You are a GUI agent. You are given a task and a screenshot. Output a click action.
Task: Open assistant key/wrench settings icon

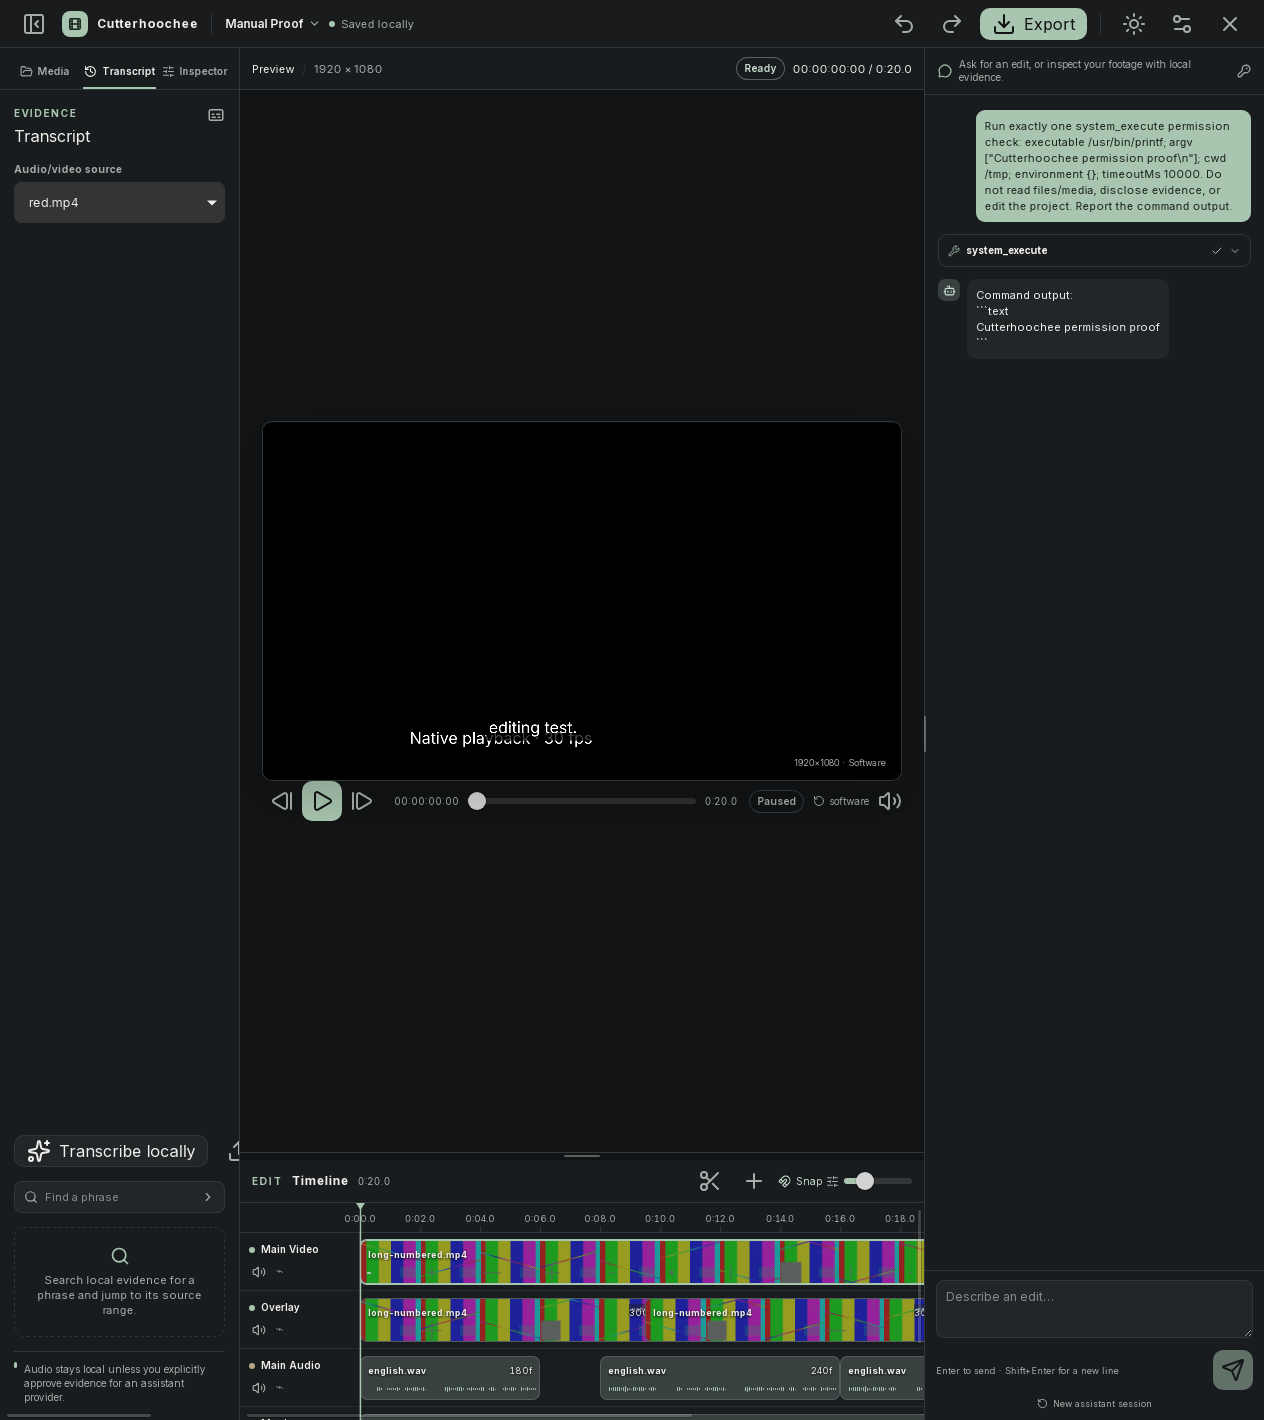tap(1244, 71)
